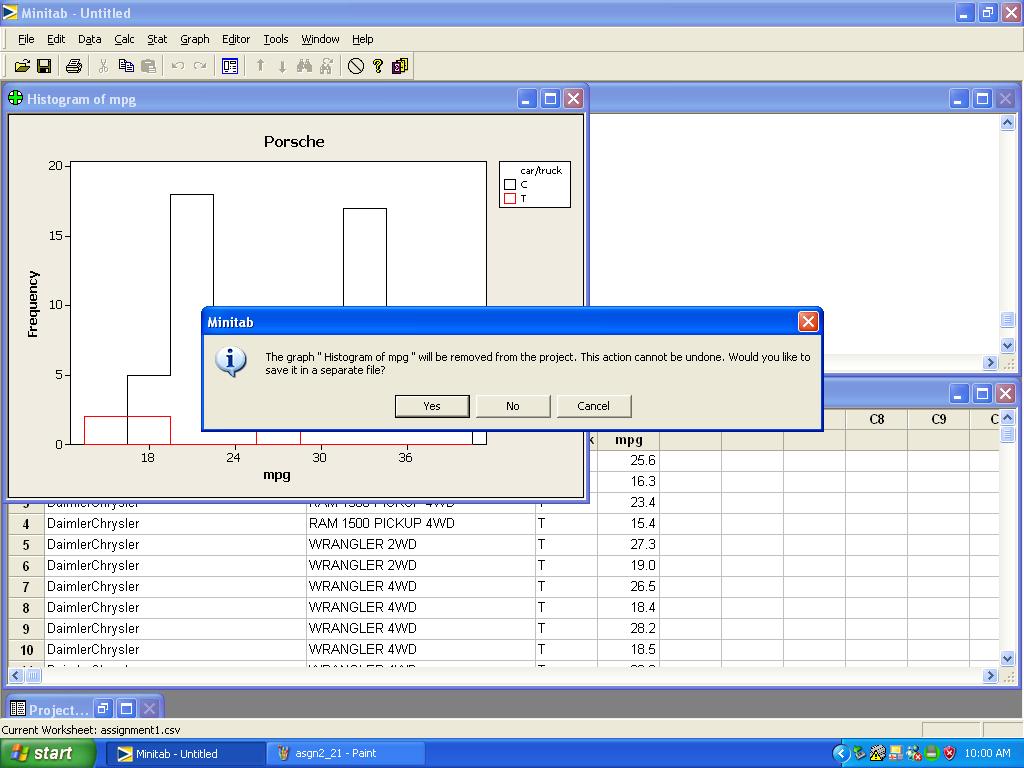
Task: Click the red T legend swatch
Action: pos(510,199)
